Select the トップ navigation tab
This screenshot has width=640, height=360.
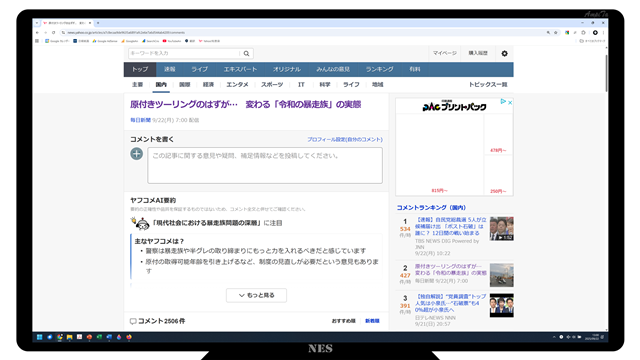[x=140, y=69]
